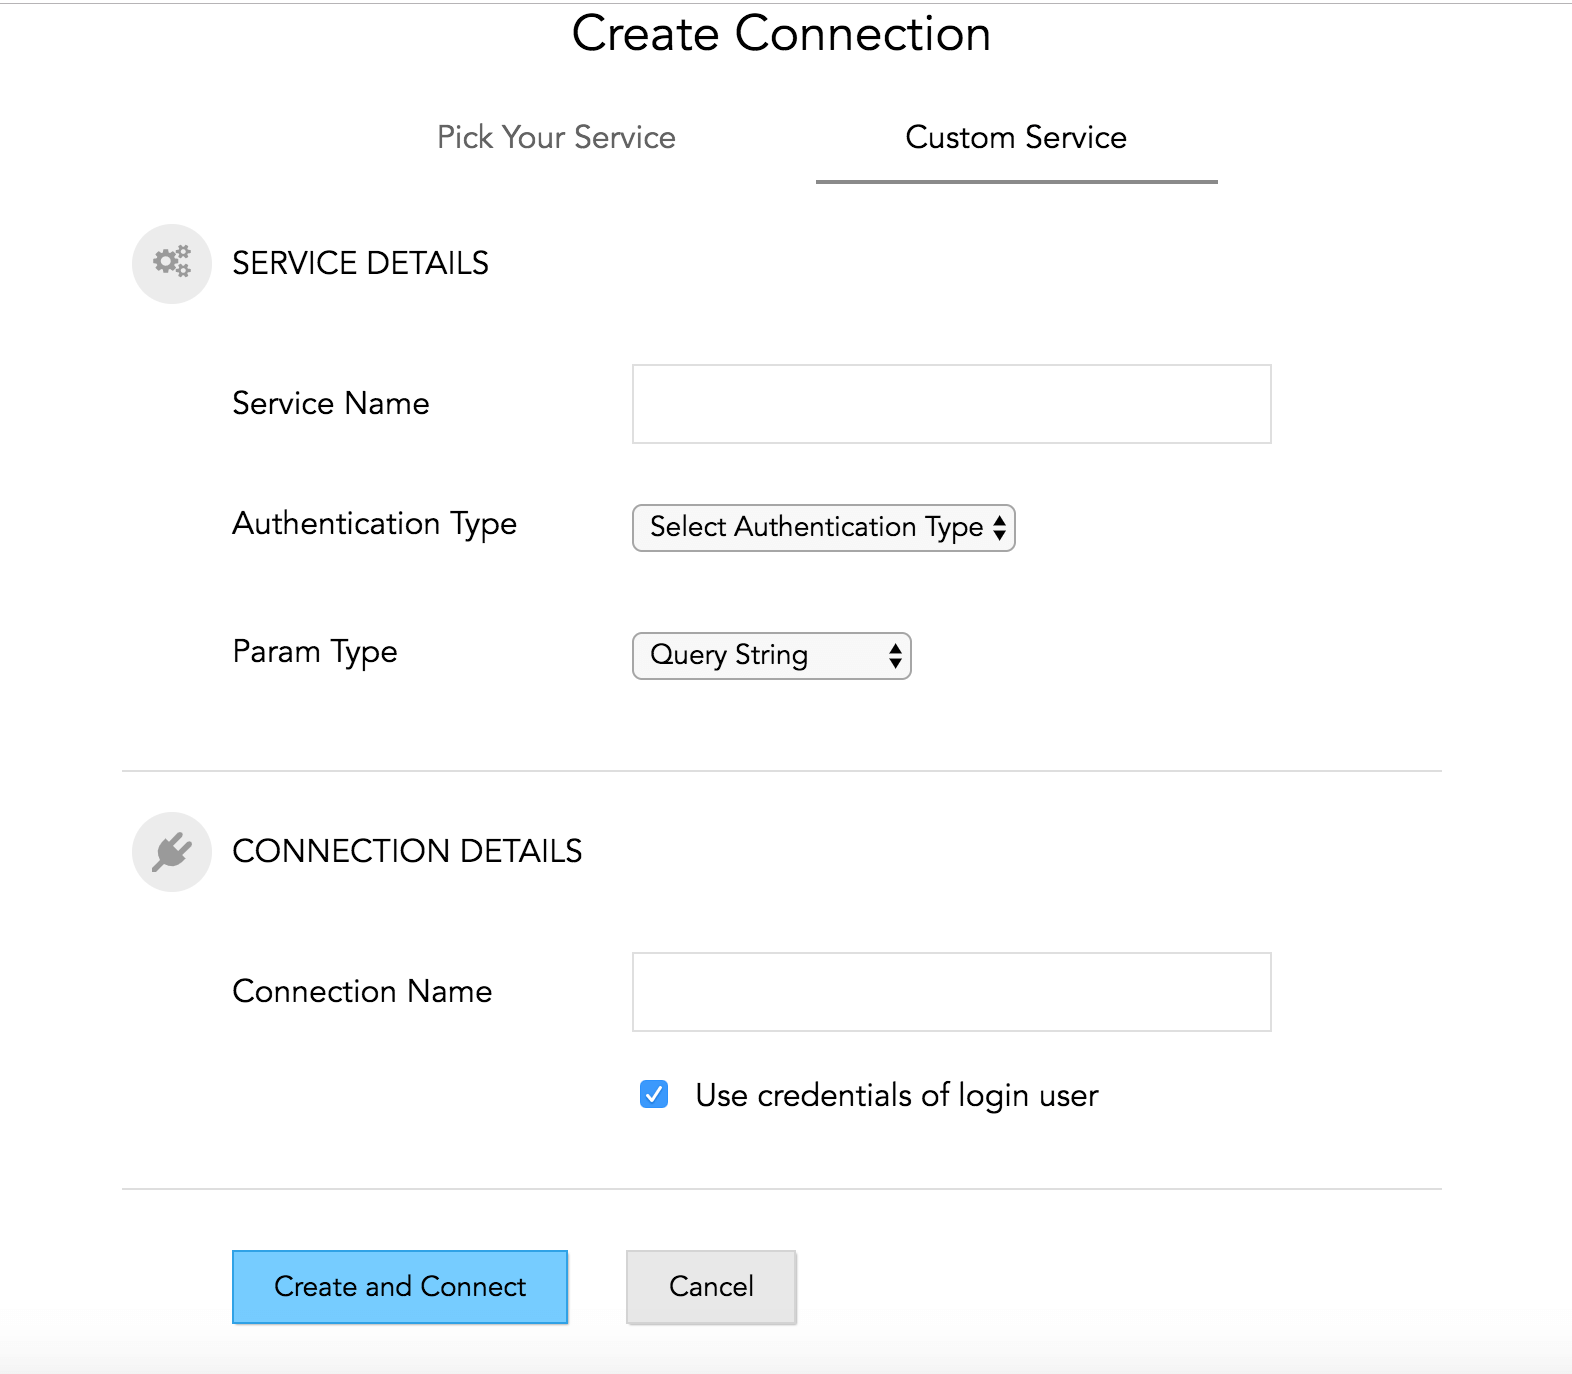Click the up-down arrows on the Authentication Type selector

click(1001, 528)
